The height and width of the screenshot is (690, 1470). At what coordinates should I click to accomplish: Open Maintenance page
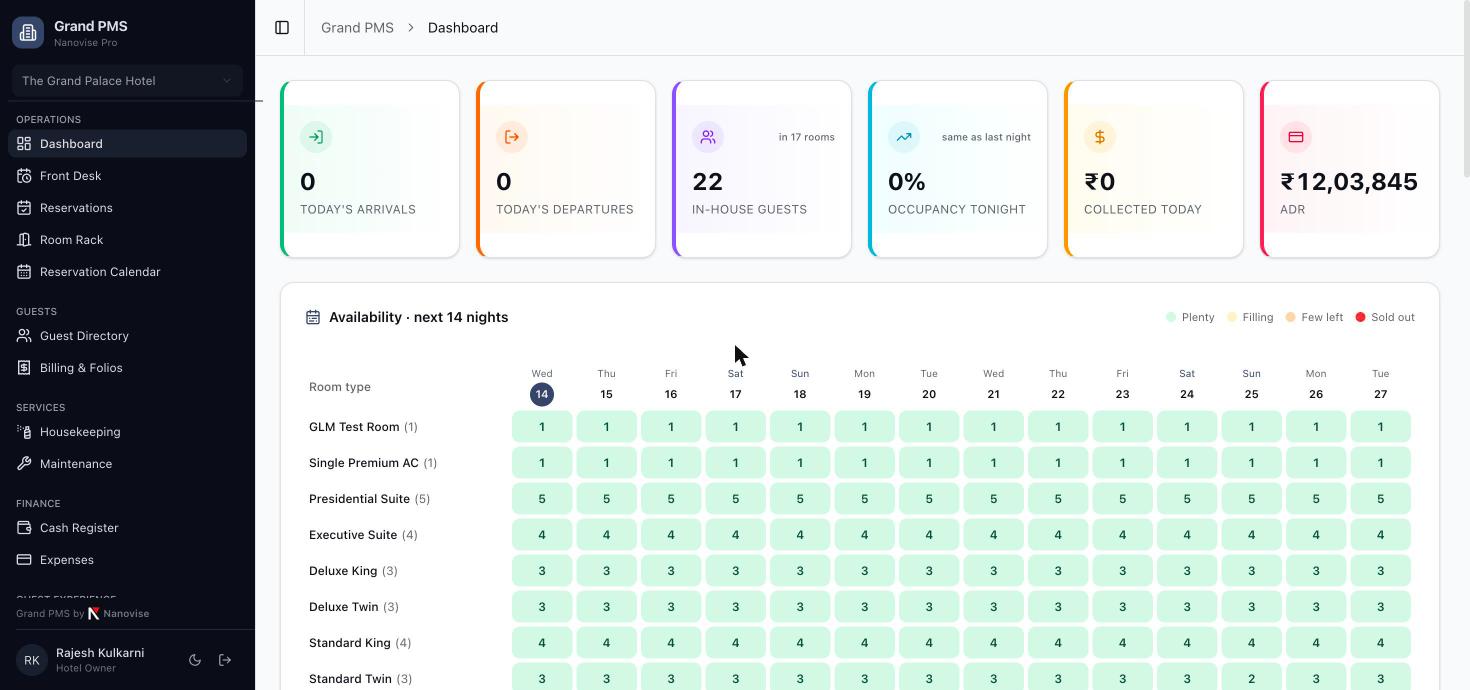tap(127, 464)
